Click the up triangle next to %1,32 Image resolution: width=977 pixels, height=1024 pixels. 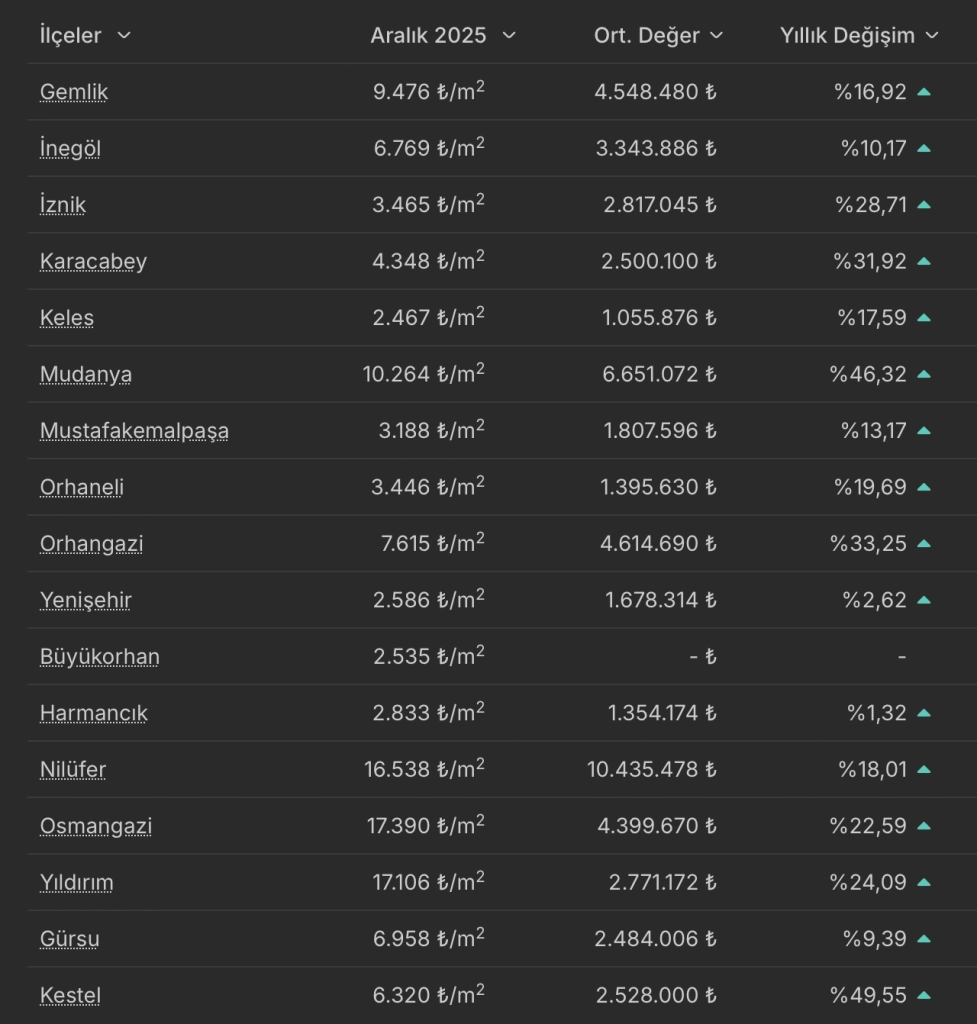click(924, 714)
